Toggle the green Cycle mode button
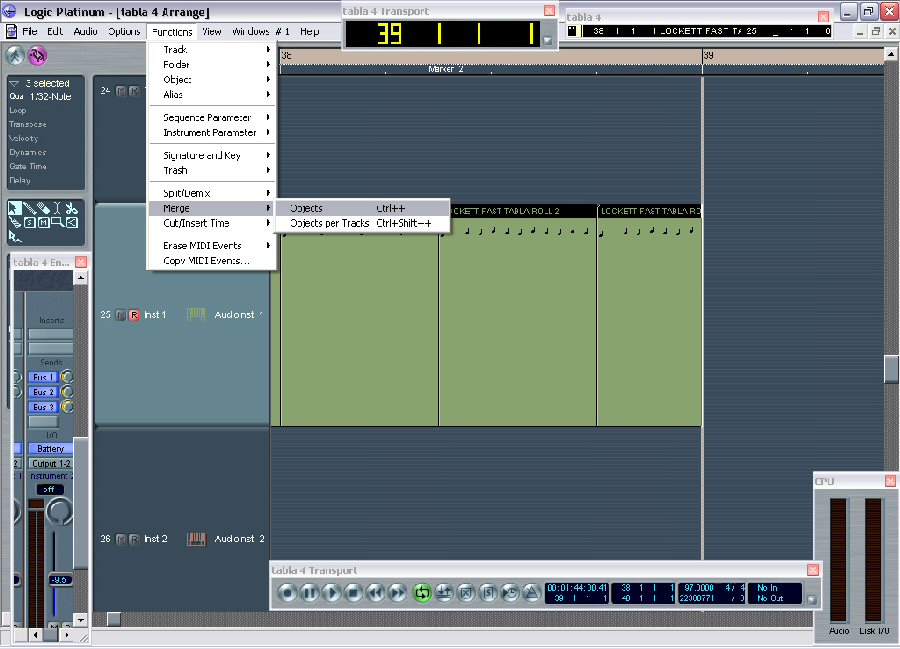This screenshot has width=900, height=649. [421, 593]
